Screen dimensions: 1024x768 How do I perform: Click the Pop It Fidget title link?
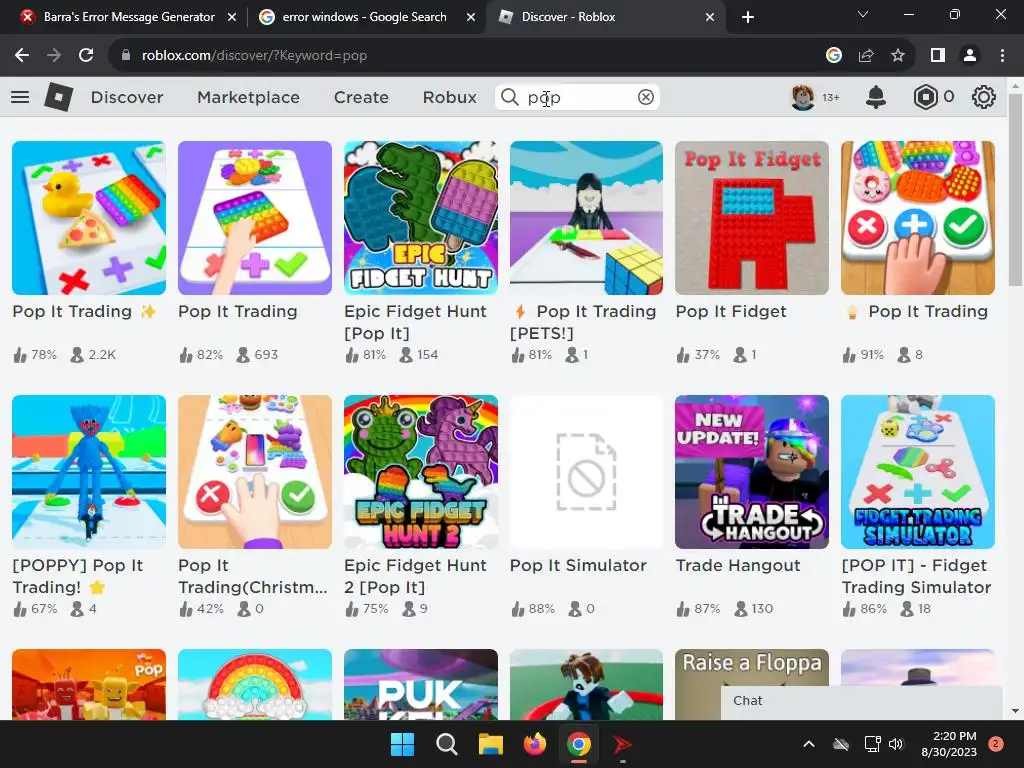point(731,312)
